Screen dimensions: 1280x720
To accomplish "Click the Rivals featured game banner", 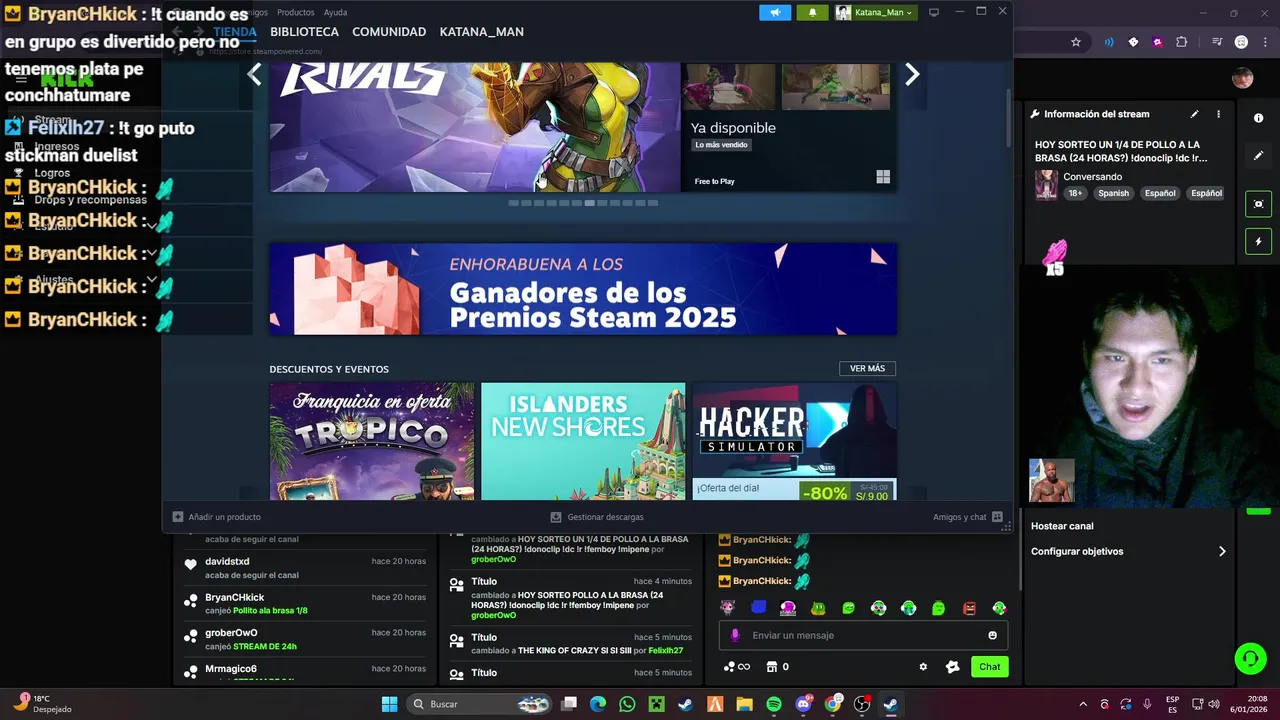I will [475, 127].
